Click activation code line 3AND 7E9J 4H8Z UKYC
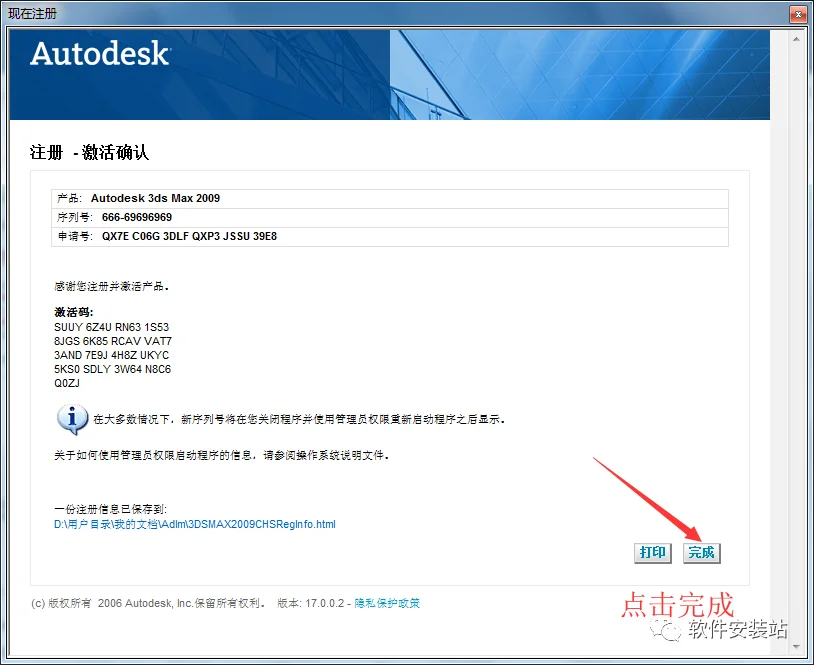 [x=112, y=355]
